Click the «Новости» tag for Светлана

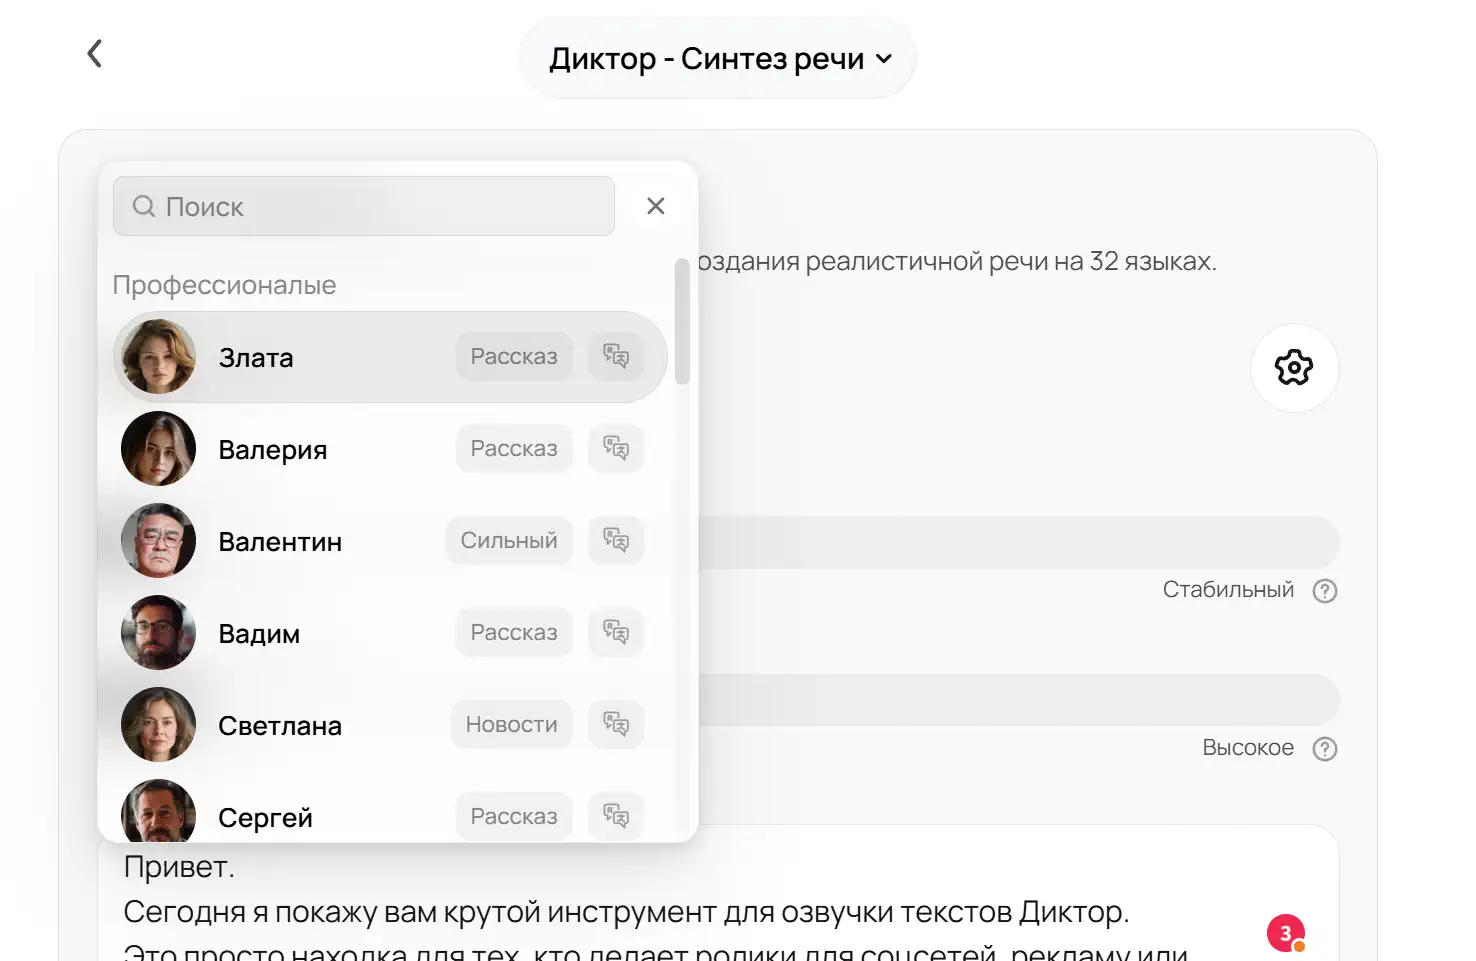point(511,725)
